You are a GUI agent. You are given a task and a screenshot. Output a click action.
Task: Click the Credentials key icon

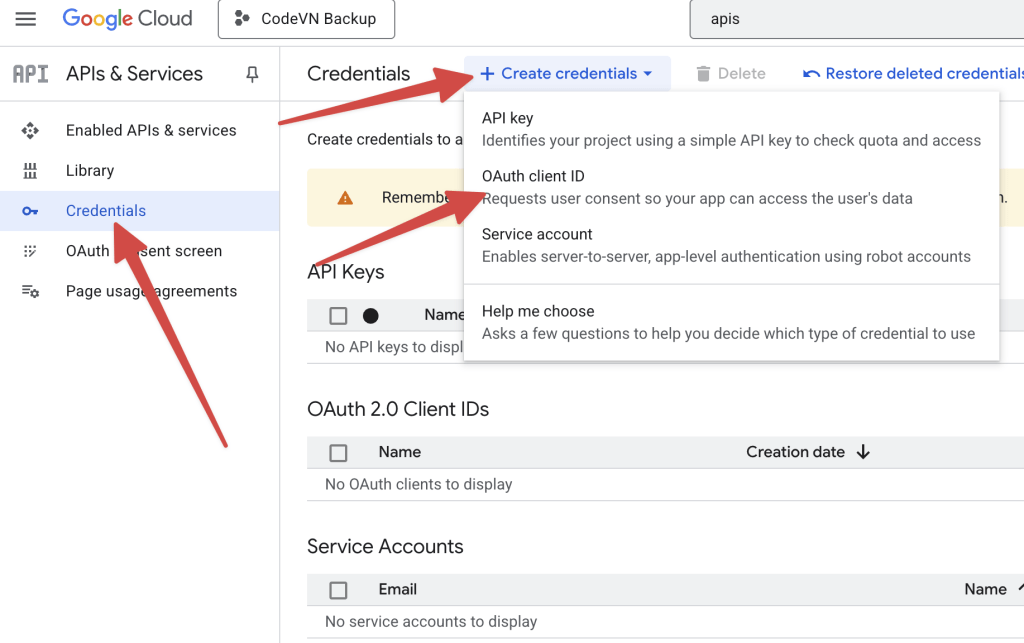coord(30,211)
